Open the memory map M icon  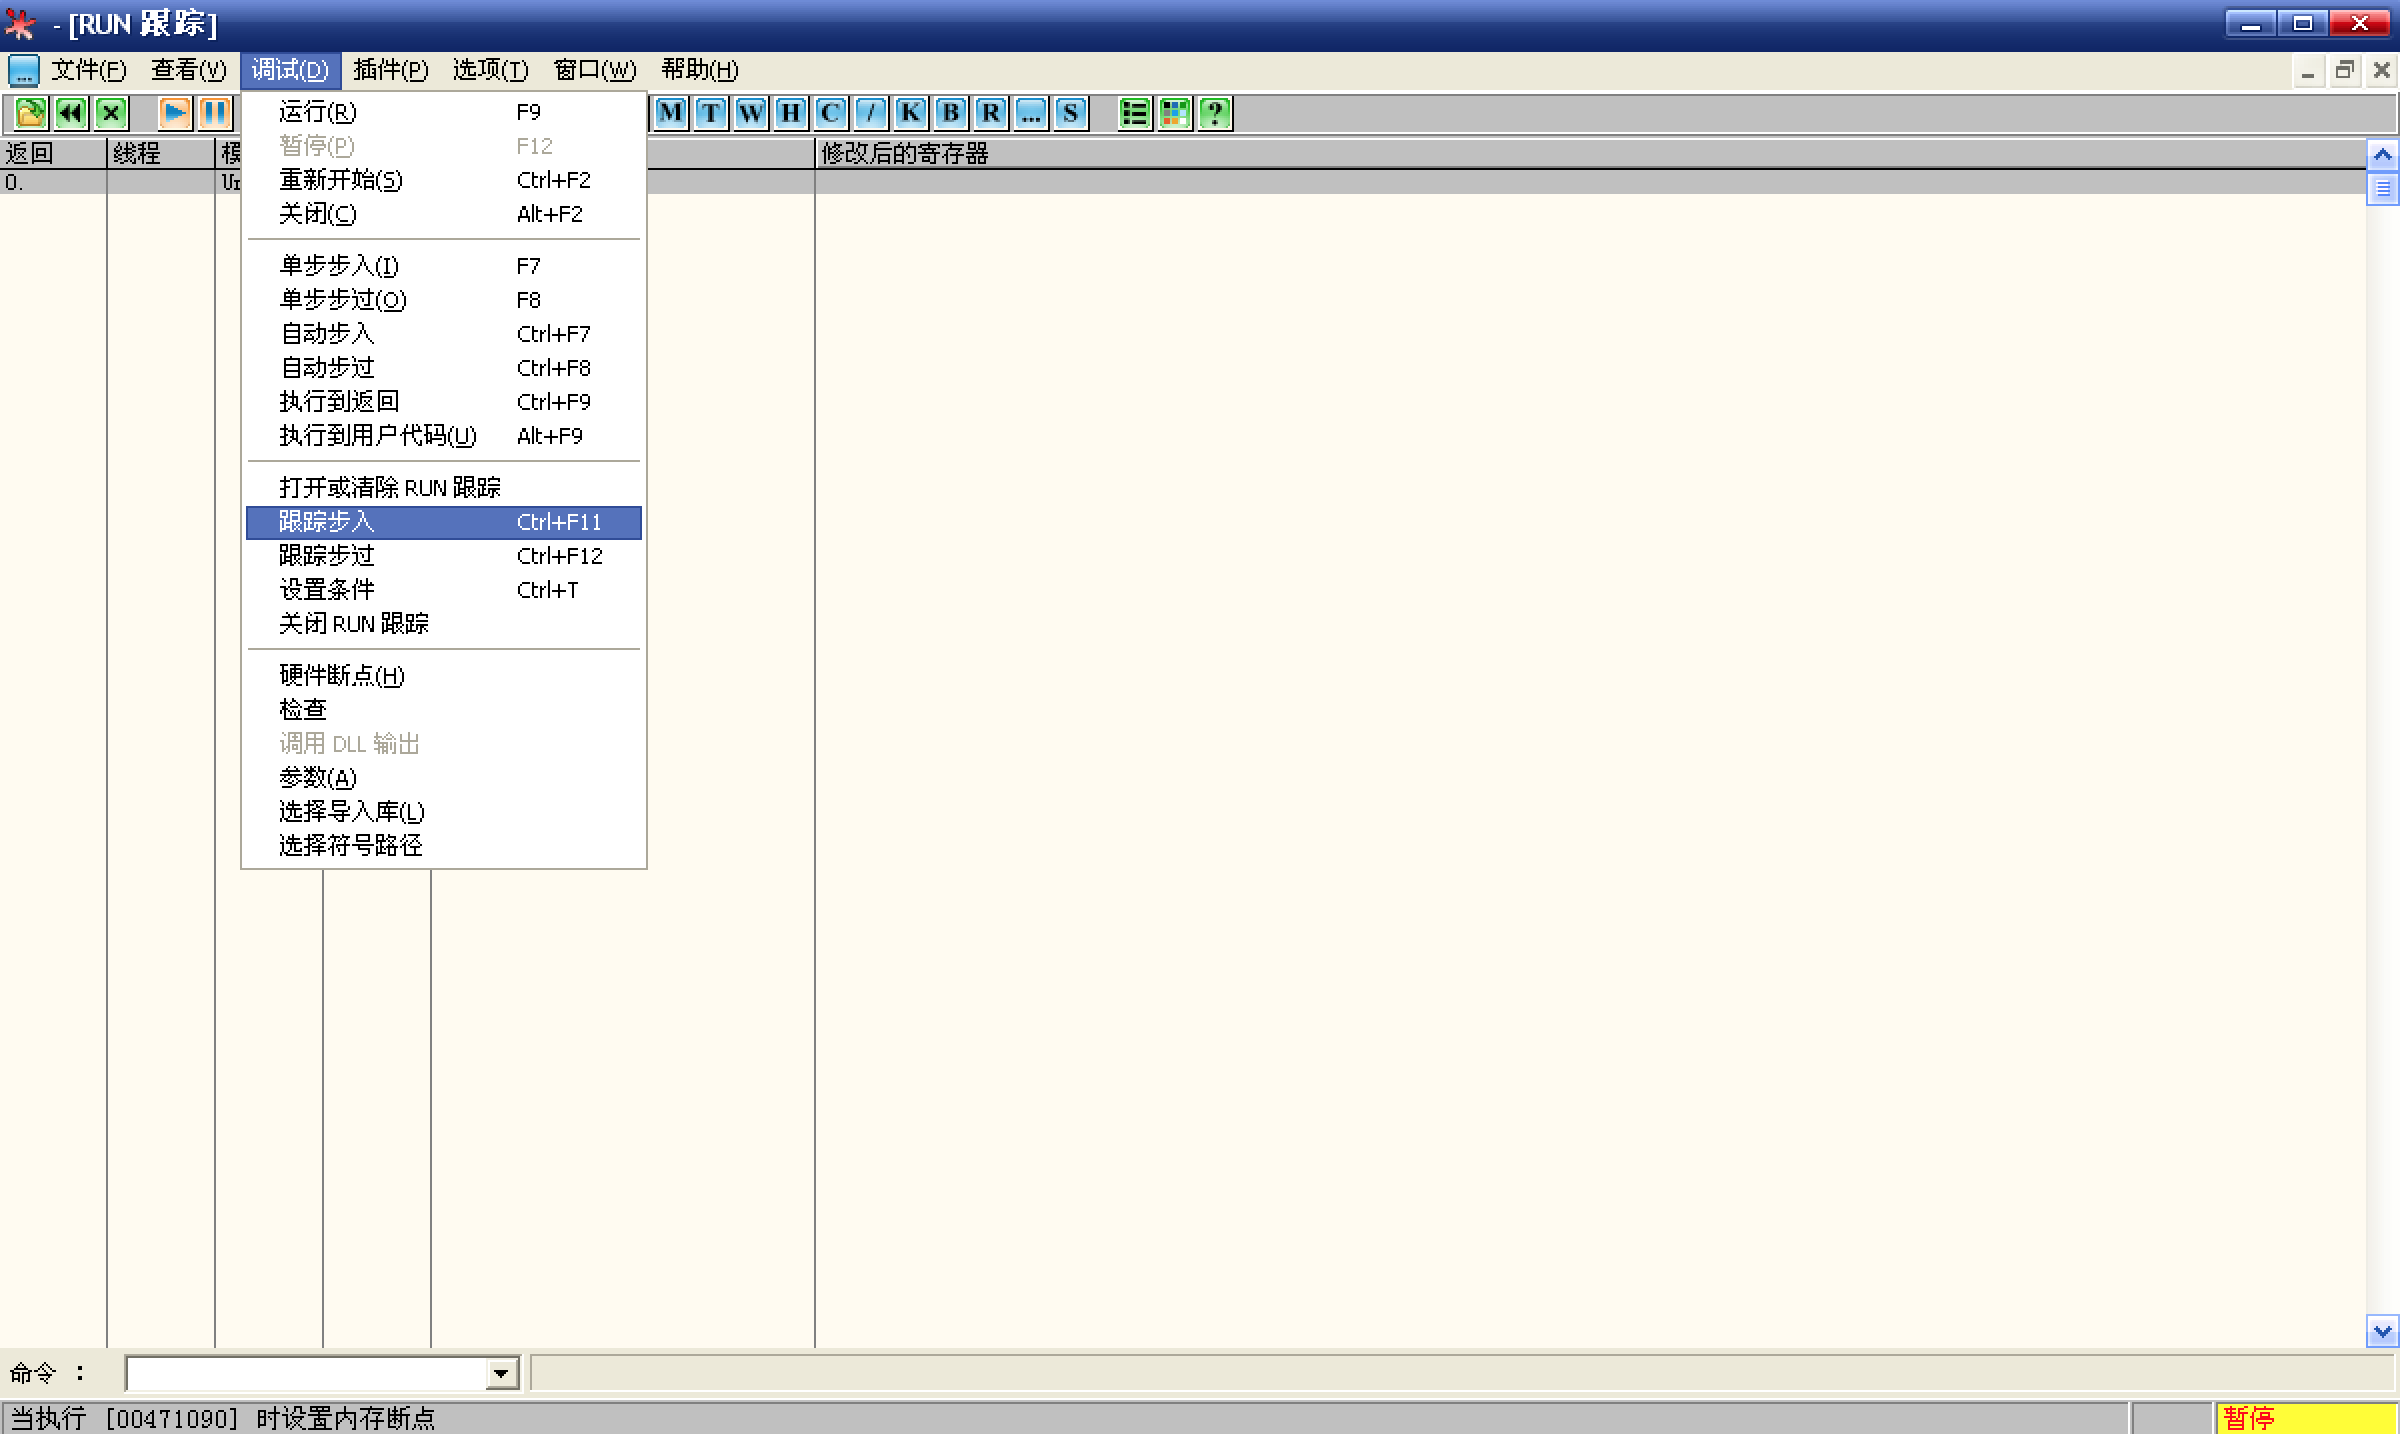pos(671,113)
